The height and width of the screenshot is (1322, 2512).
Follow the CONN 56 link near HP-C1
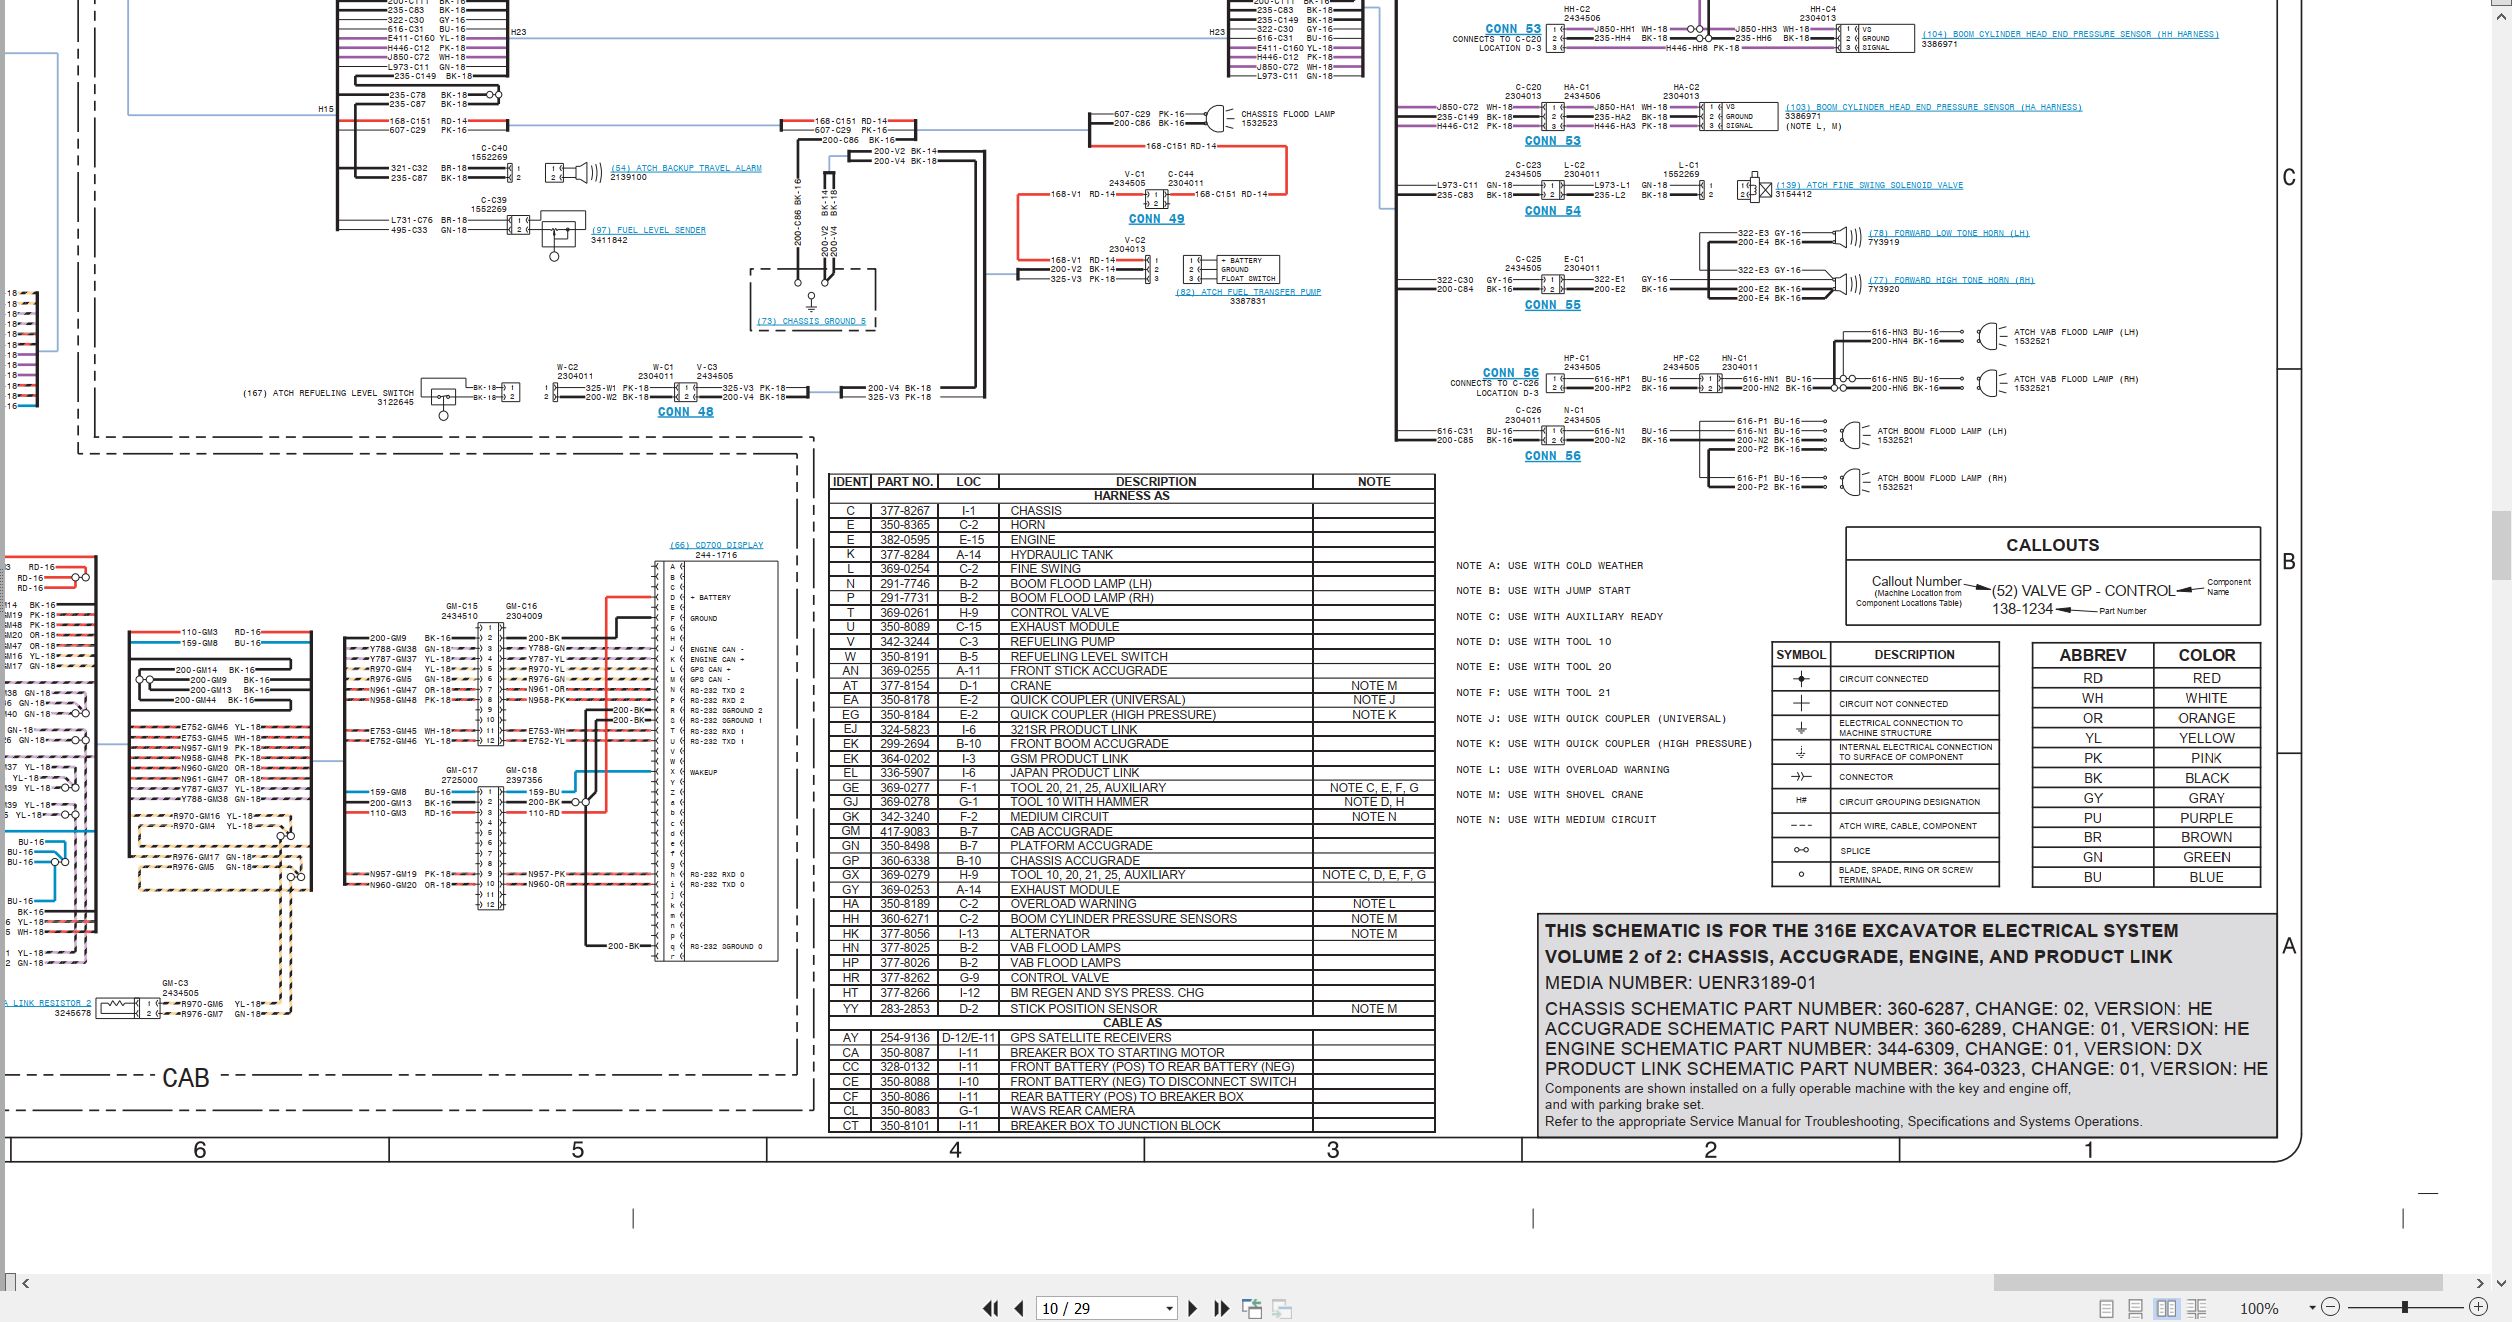click(x=1510, y=373)
